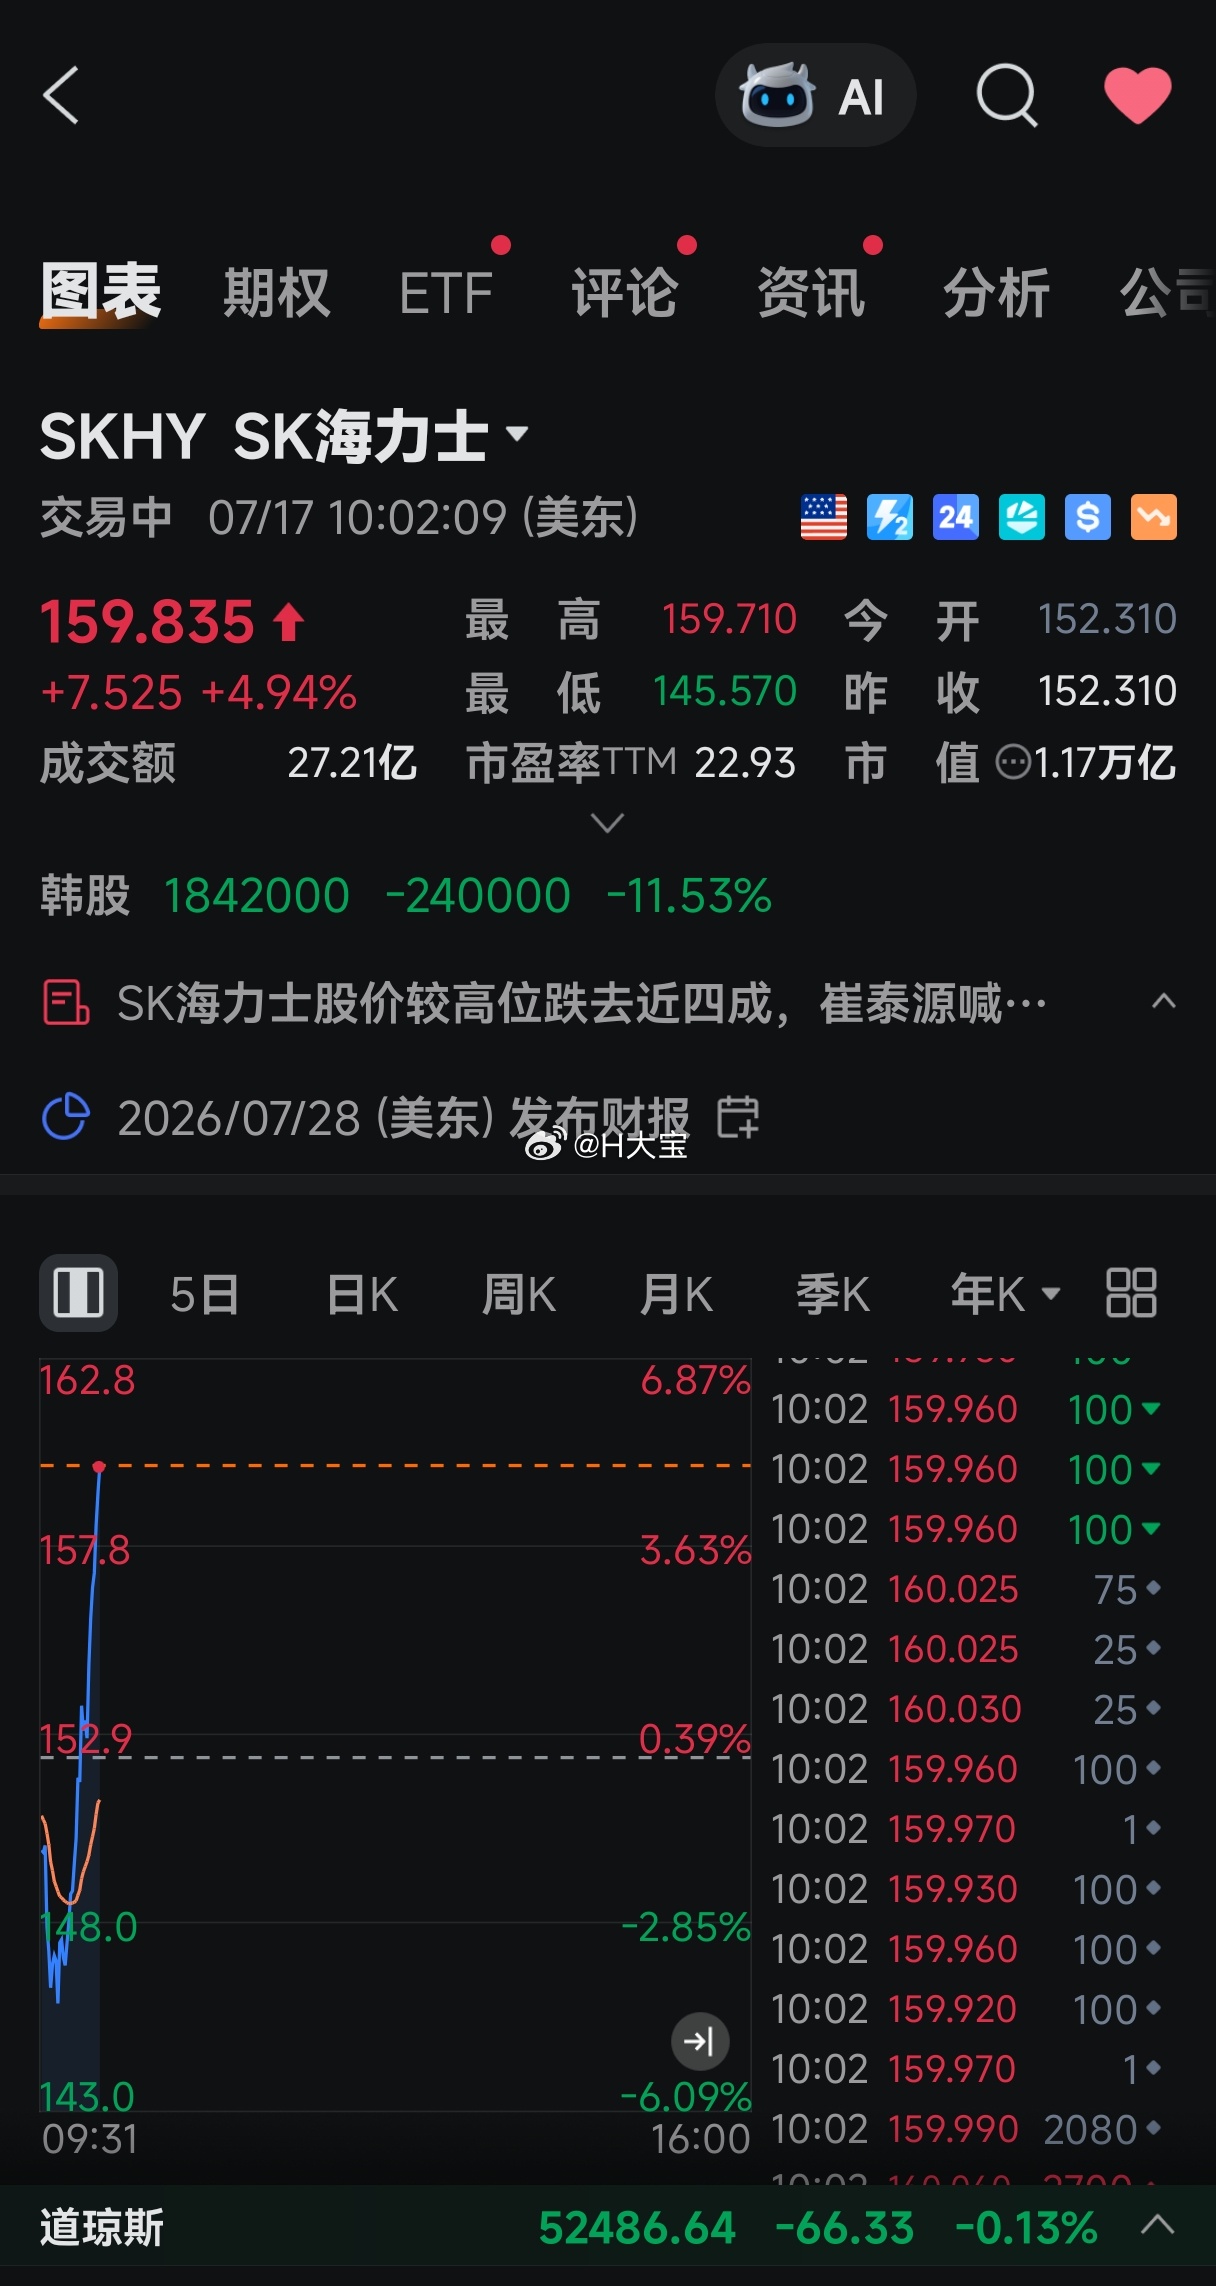Tap the tick with price 159.930
The height and width of the screenshot is (2286, 1216).
[x=965, y=1889]
